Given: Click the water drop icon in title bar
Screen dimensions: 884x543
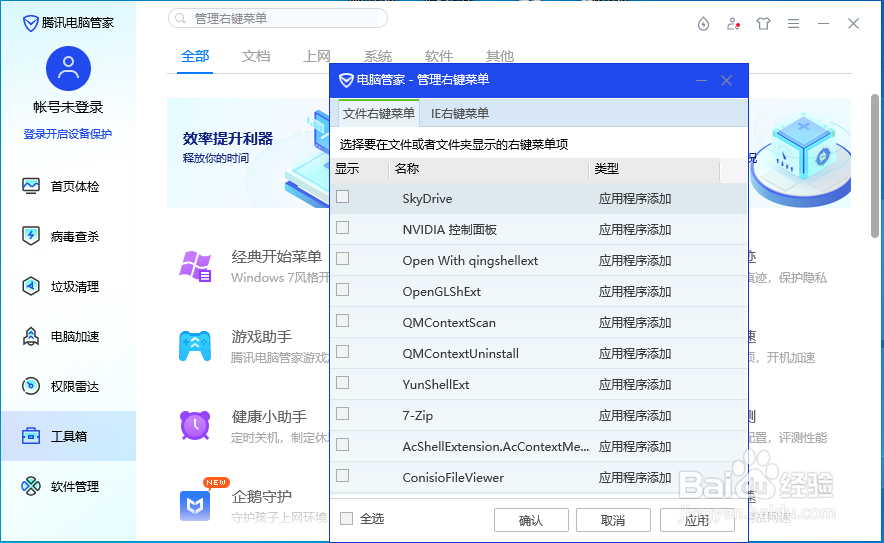Looking at the screenshot, I should 703,24.
